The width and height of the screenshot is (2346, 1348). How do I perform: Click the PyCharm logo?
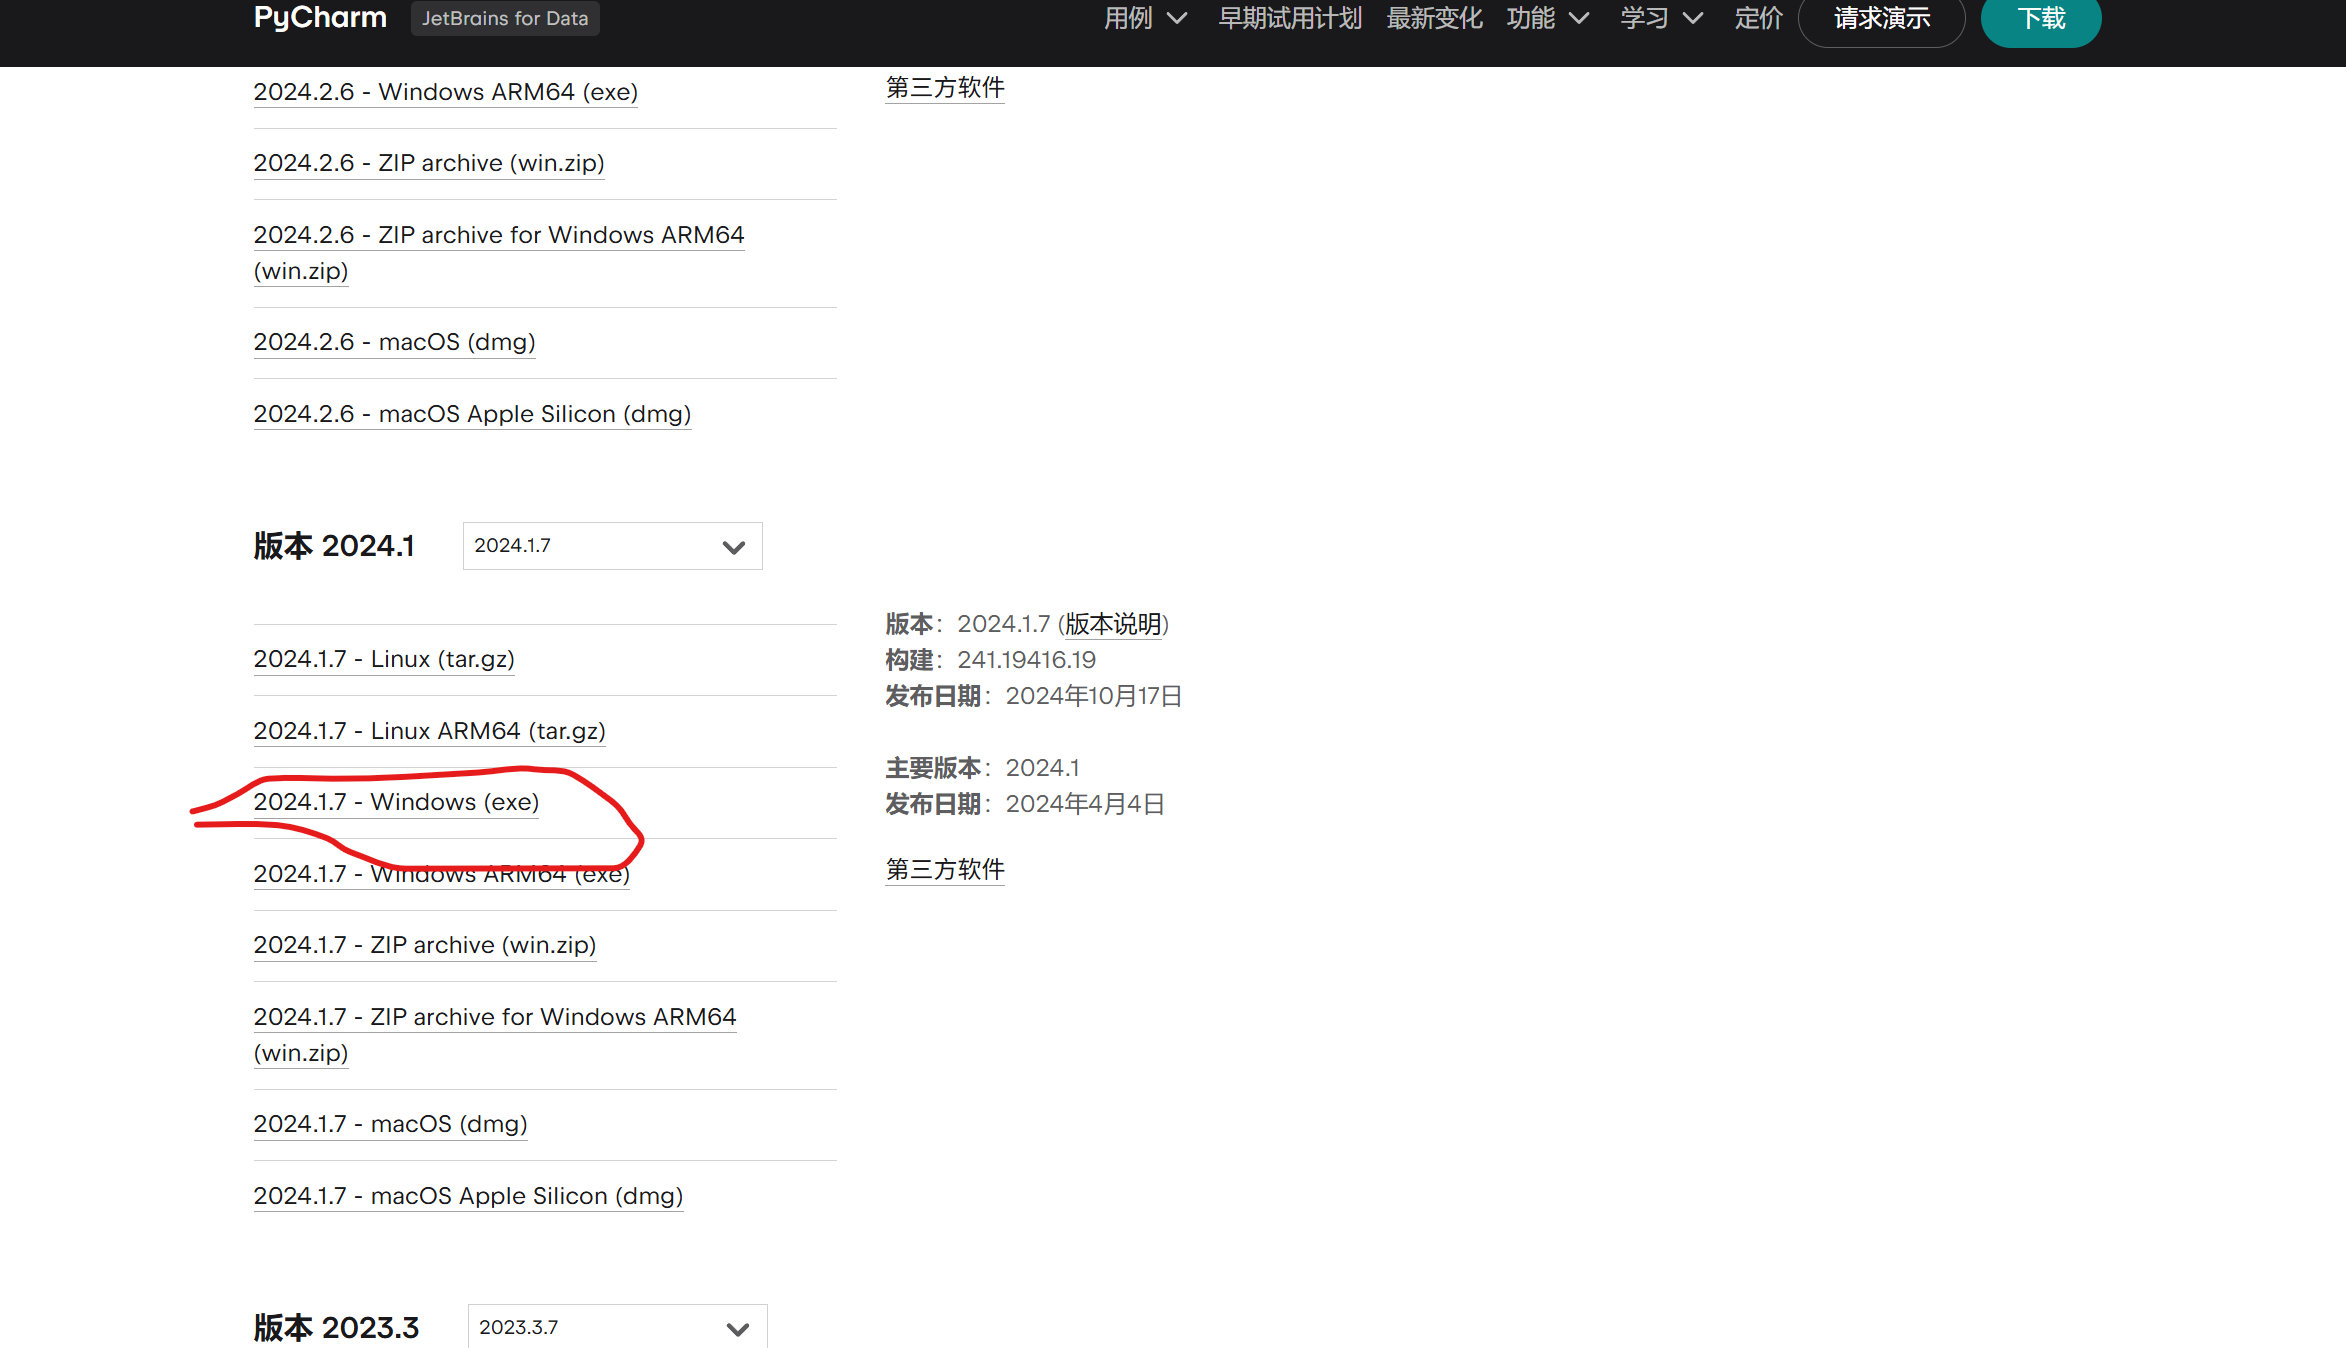point(319,18)
